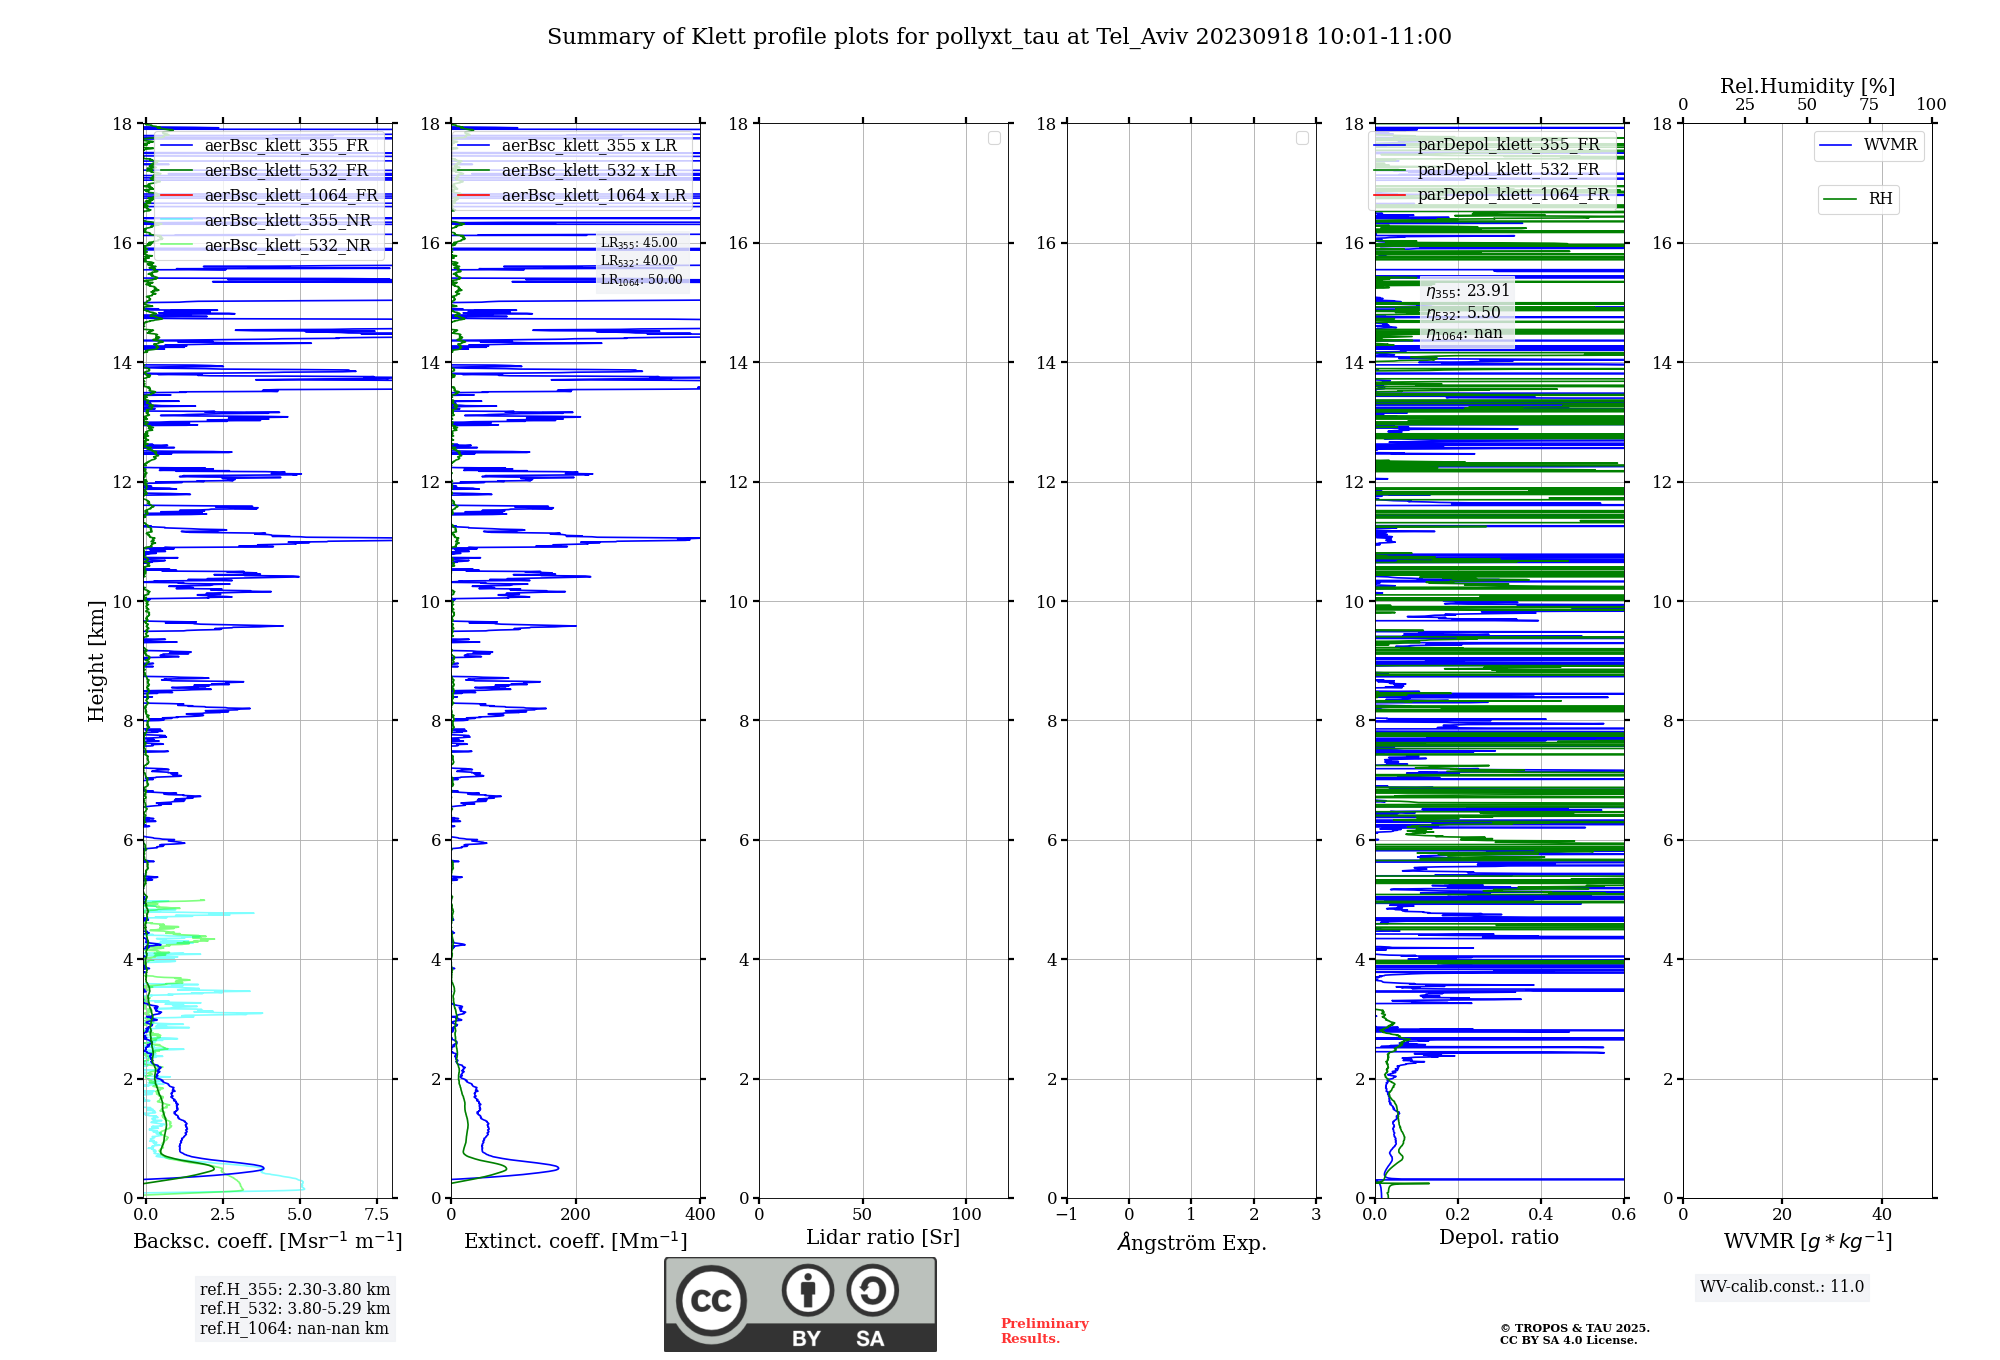Click the empty legend box in Ångström Exp. panel
2000x1360 pixels.
point(1302,138)
